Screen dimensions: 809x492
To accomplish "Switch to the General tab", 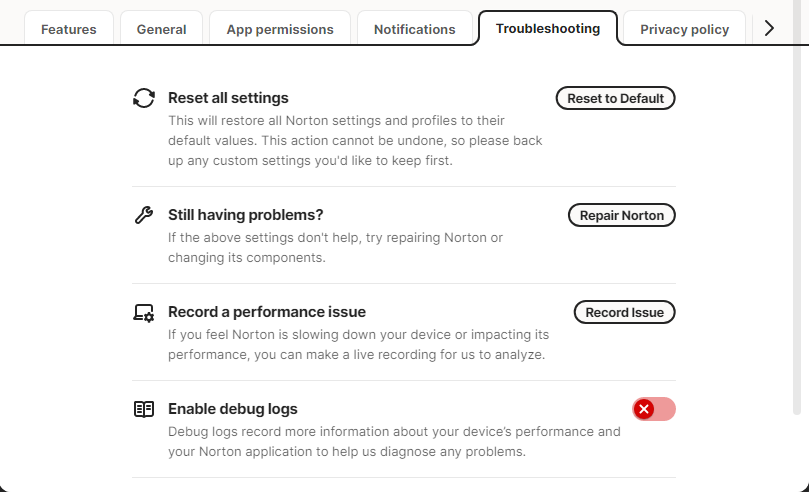I will tap(163, 29).
